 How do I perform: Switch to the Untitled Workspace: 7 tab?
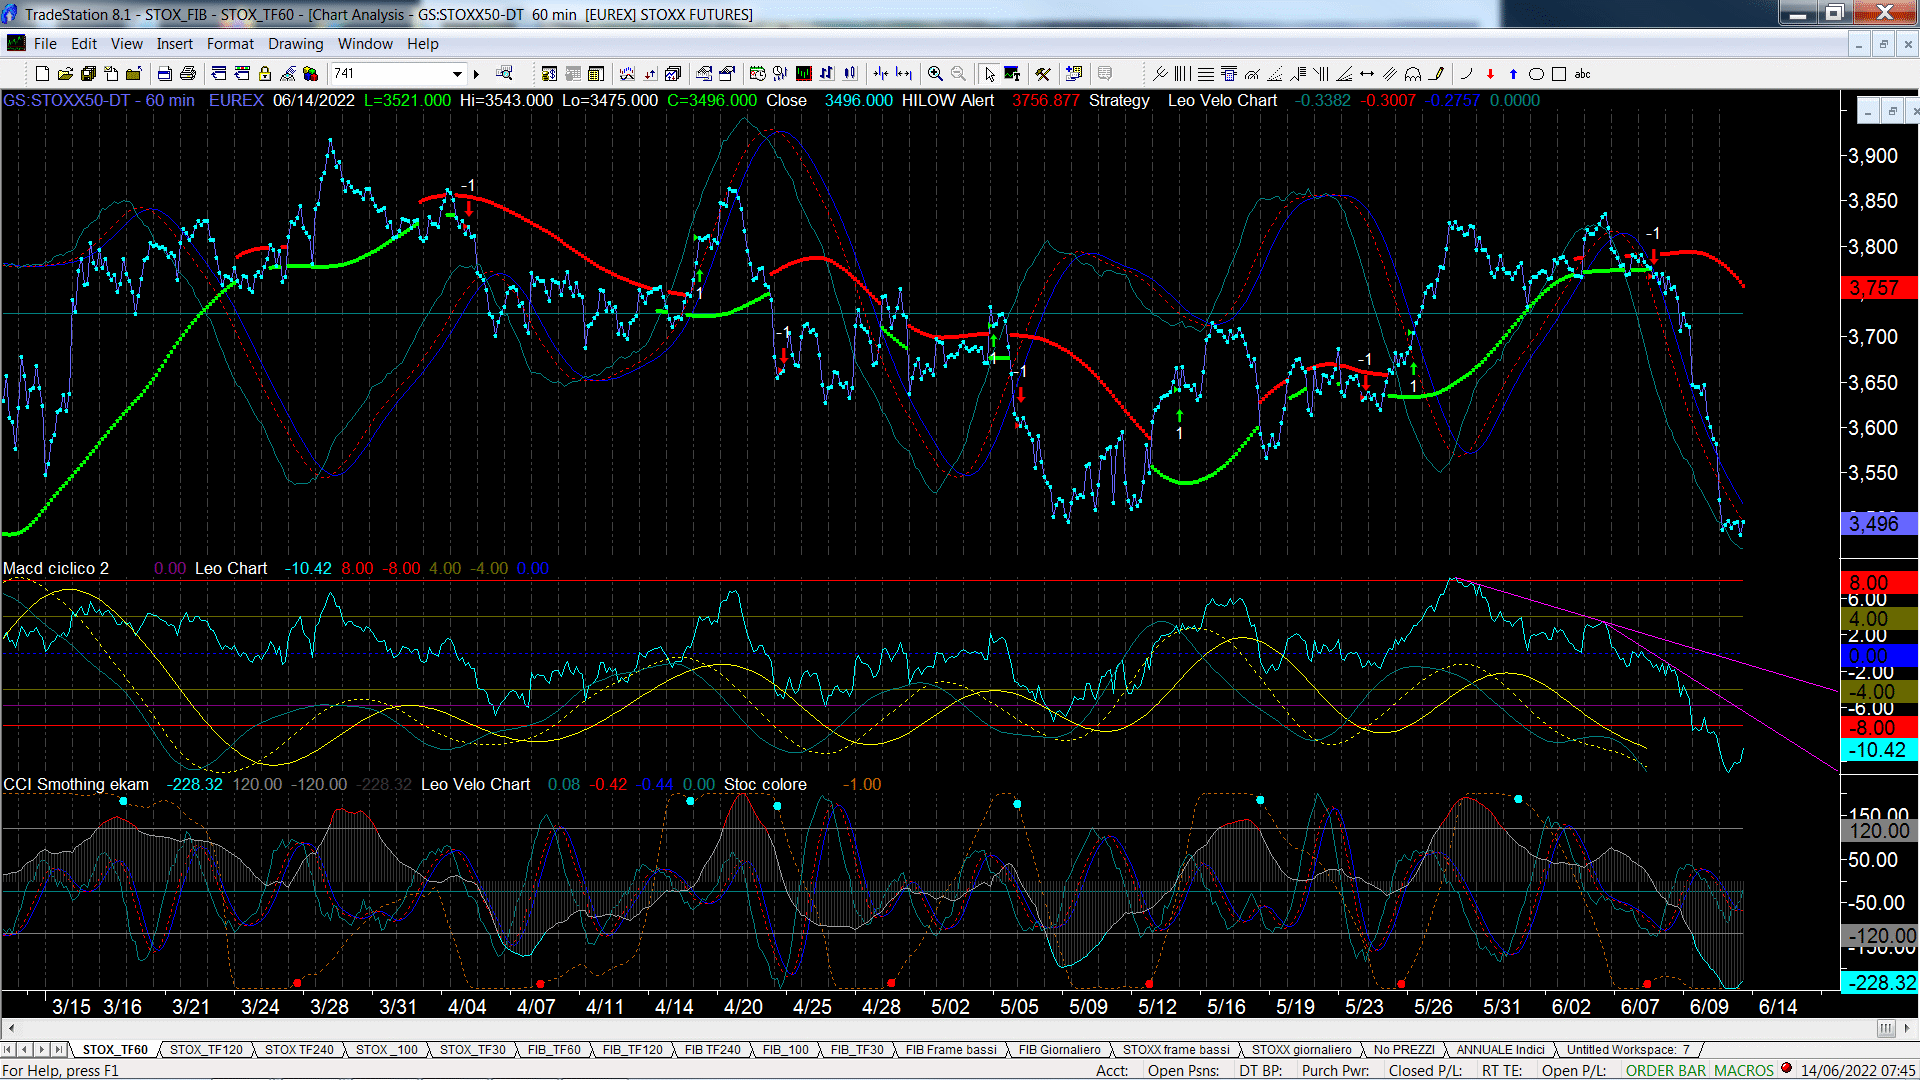1627,1049
